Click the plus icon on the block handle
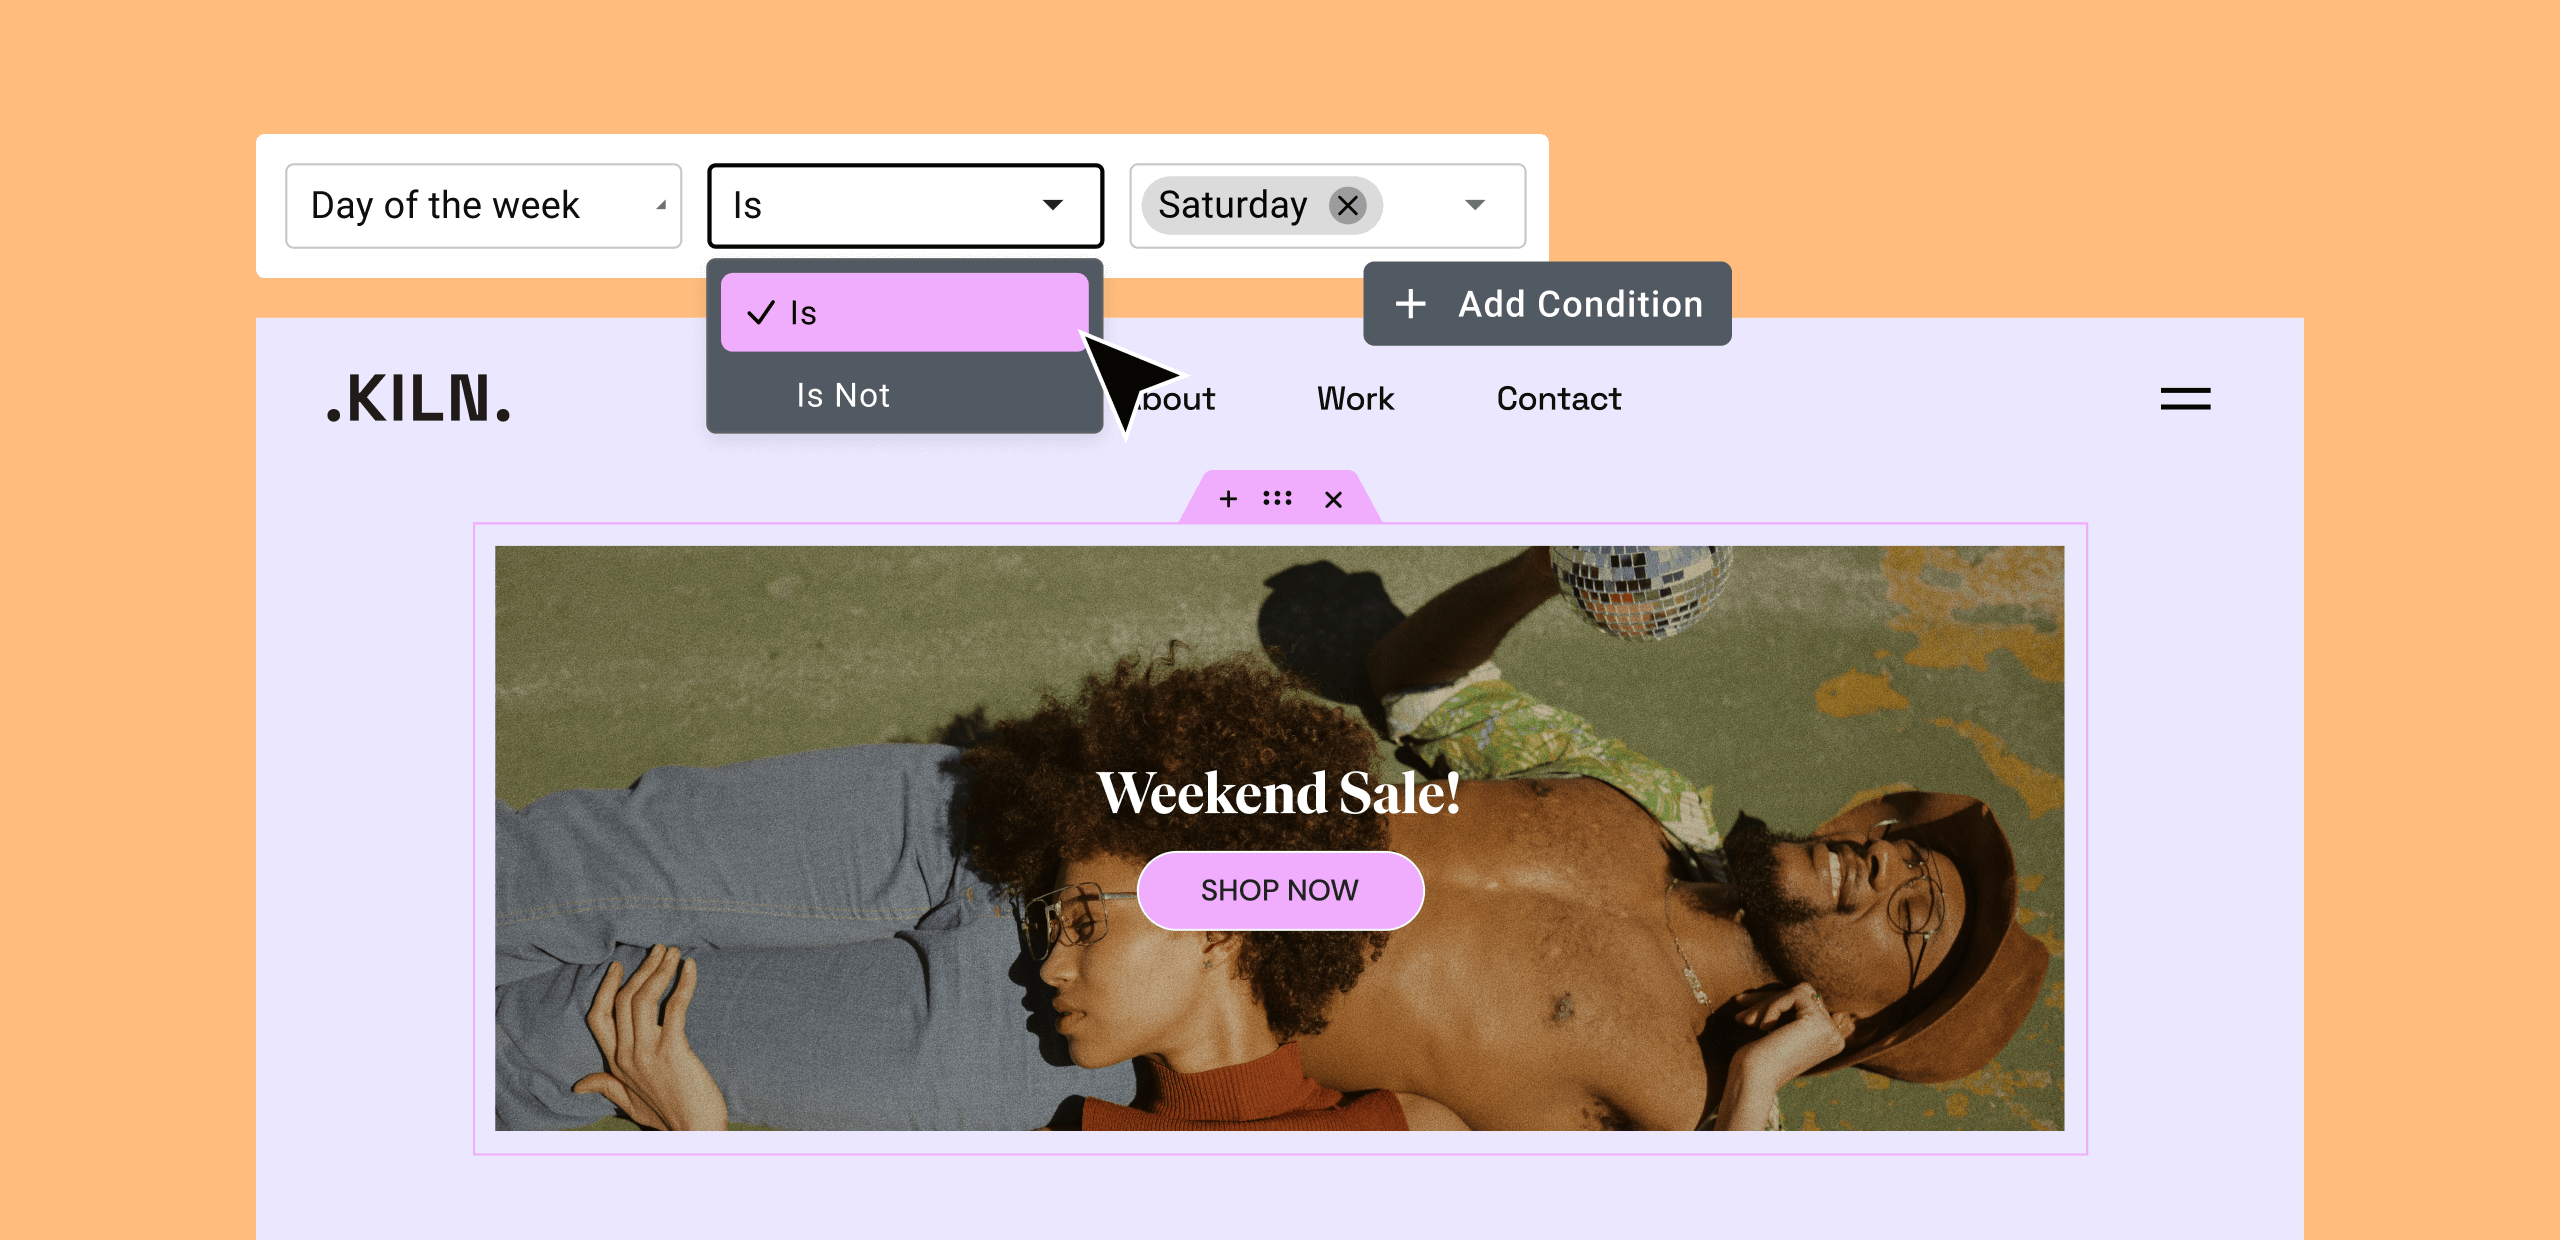 click(1228, 499)
